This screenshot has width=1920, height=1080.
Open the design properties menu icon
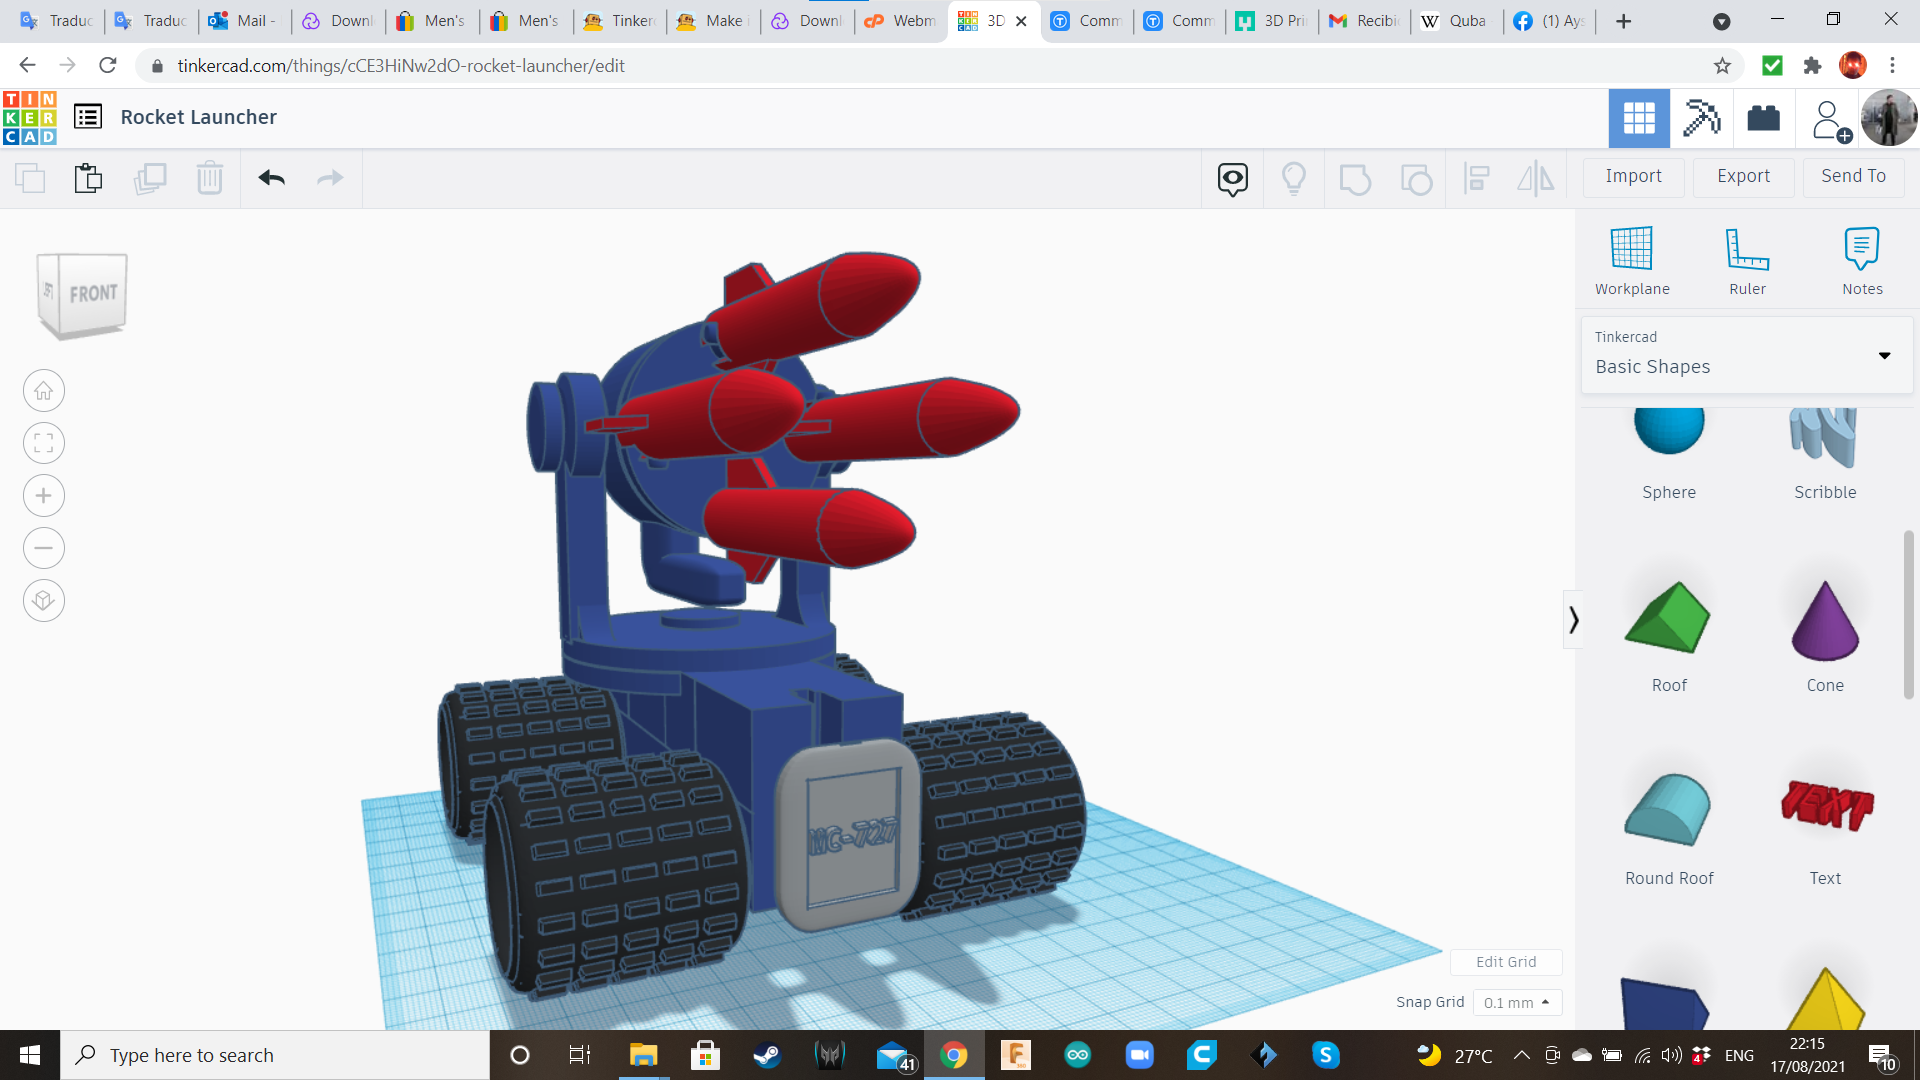pyautogui.click(x=89, y=116)
